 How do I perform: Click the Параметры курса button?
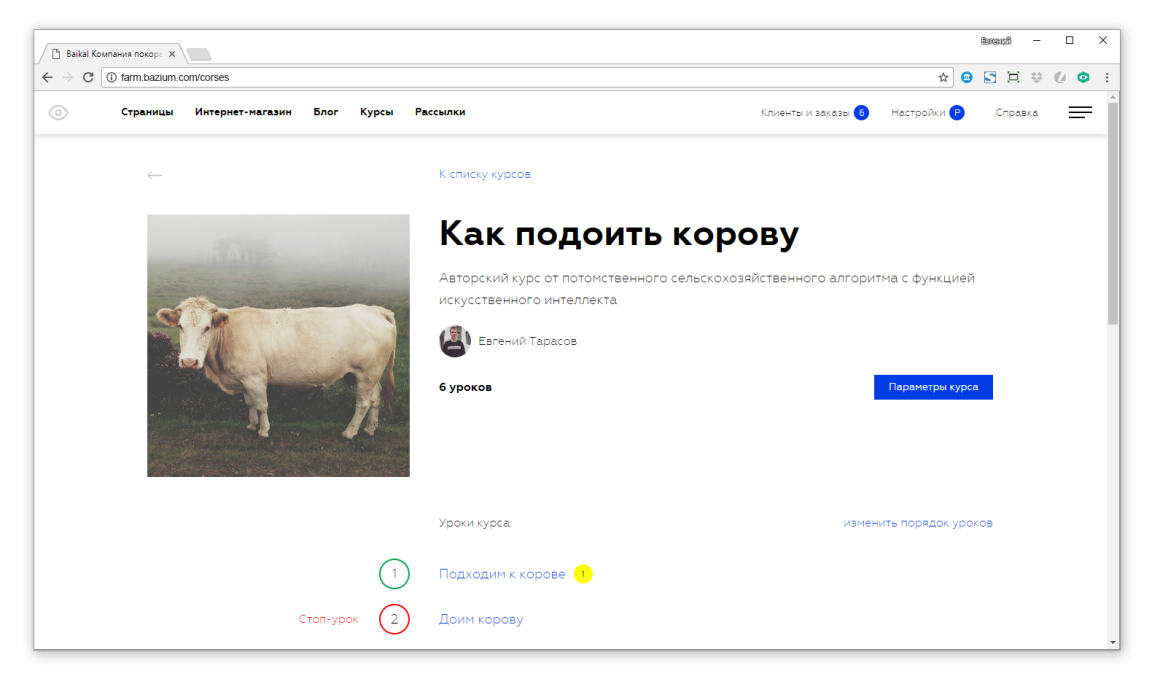(934, 387)
